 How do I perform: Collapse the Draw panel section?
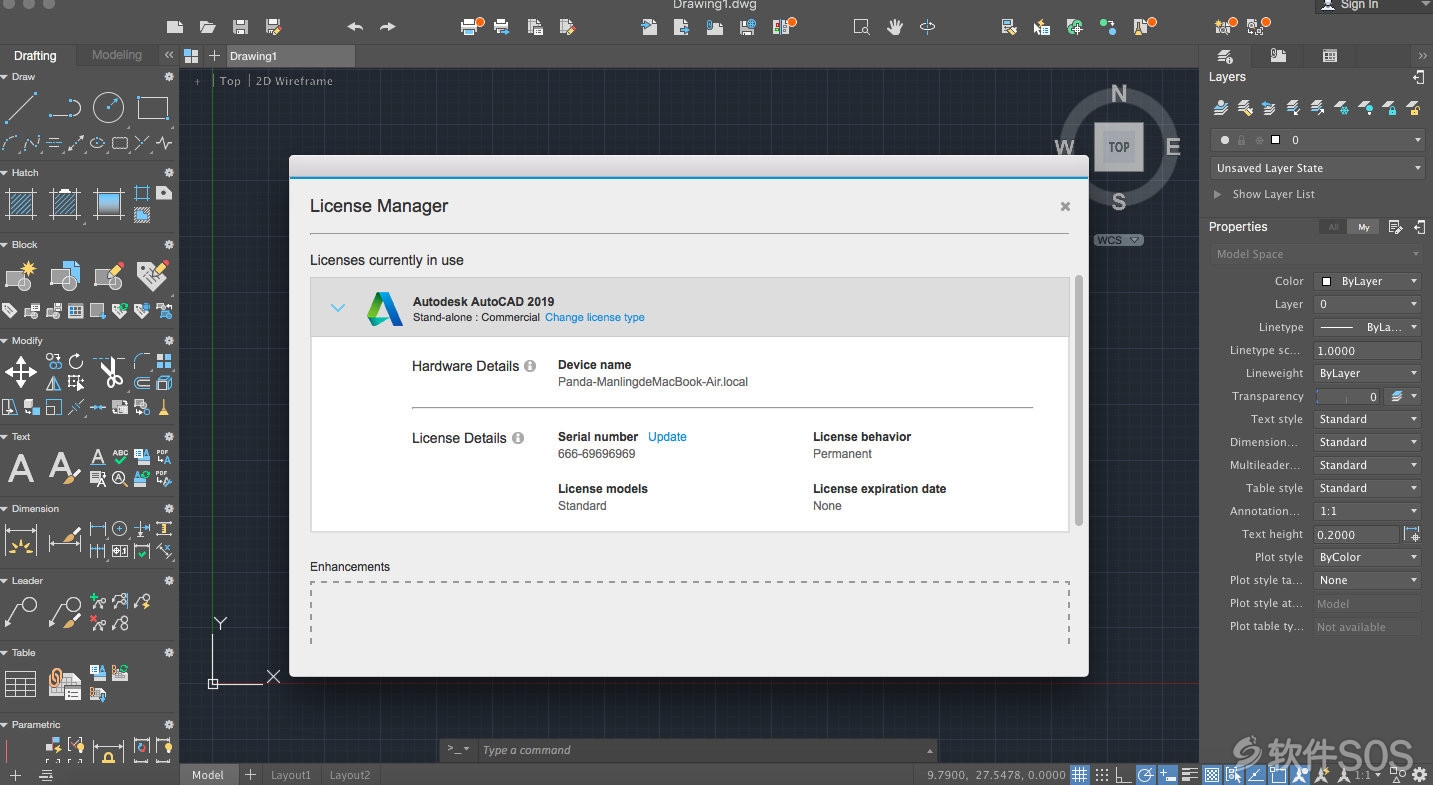point(6,77)
